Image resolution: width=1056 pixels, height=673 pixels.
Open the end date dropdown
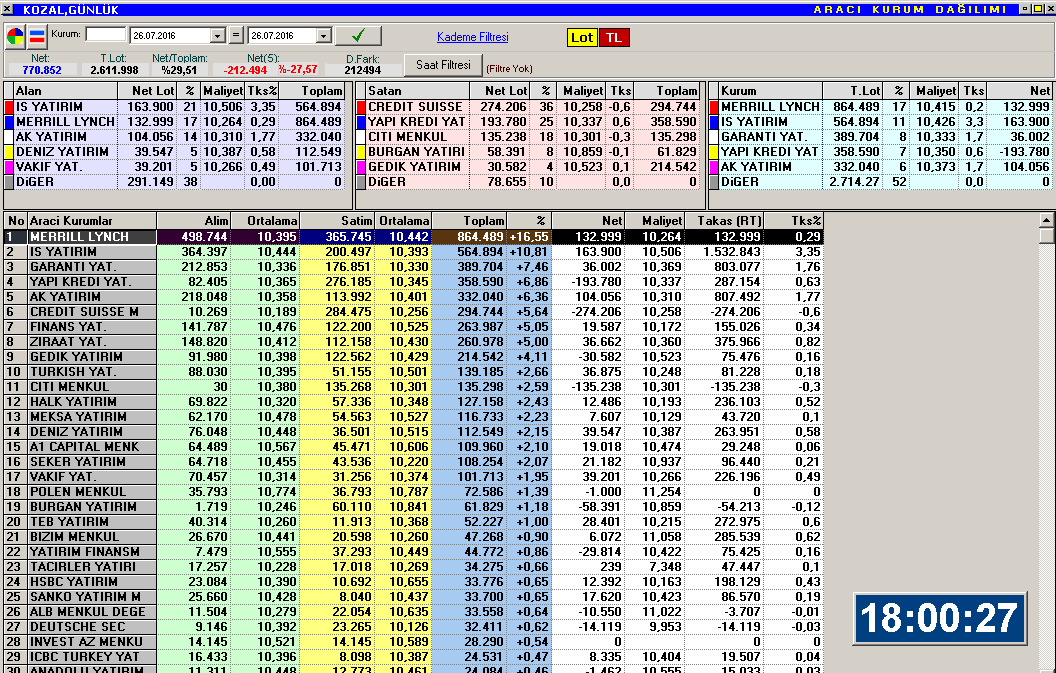[x=323, y=36]
